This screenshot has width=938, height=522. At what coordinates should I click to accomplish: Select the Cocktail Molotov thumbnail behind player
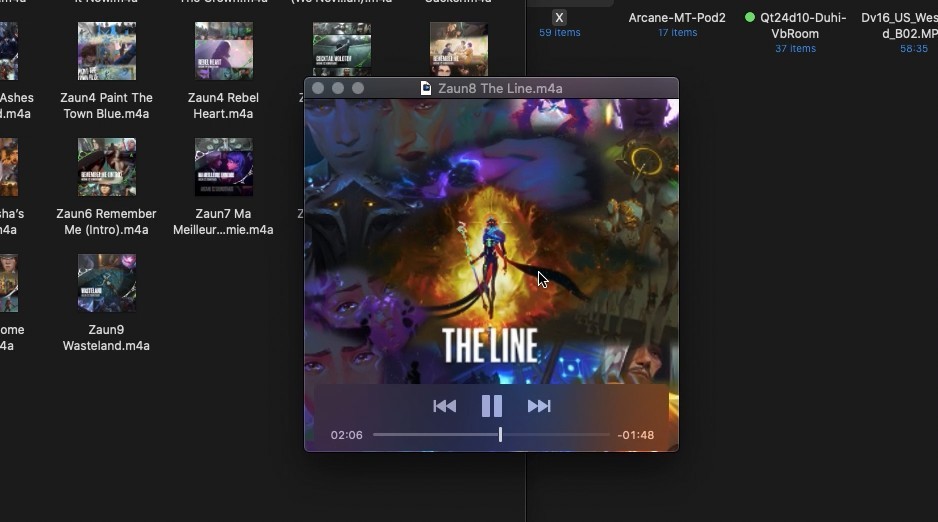point(342,49)
